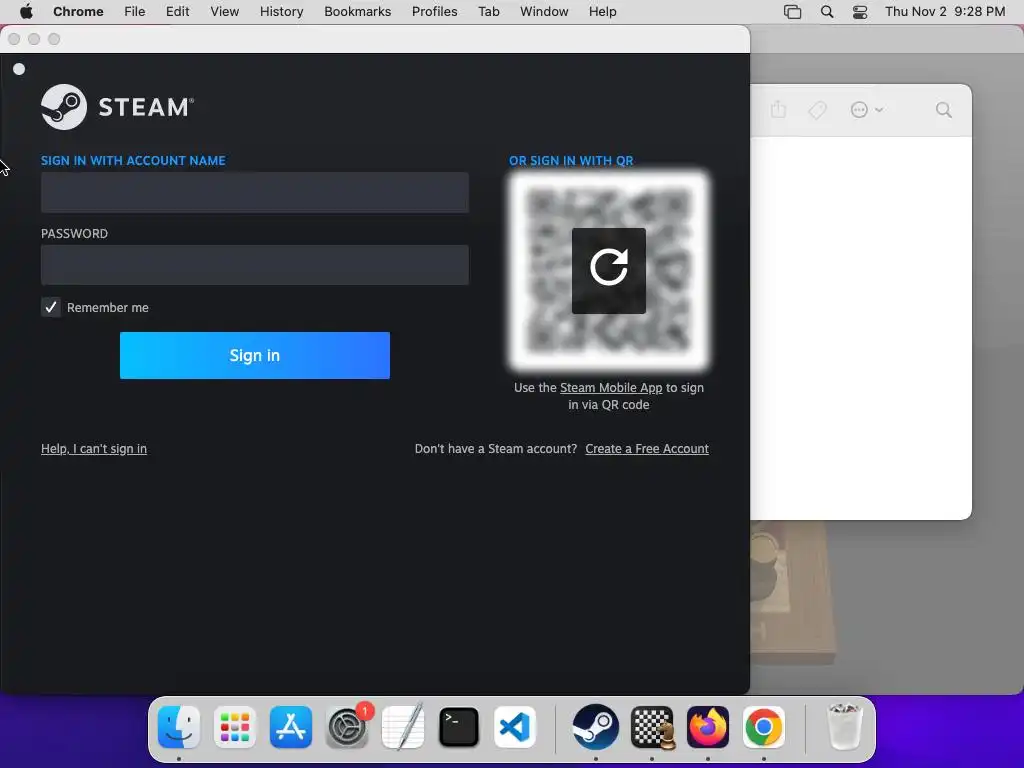Open System Settings from the dock

(x=347, y=727)
